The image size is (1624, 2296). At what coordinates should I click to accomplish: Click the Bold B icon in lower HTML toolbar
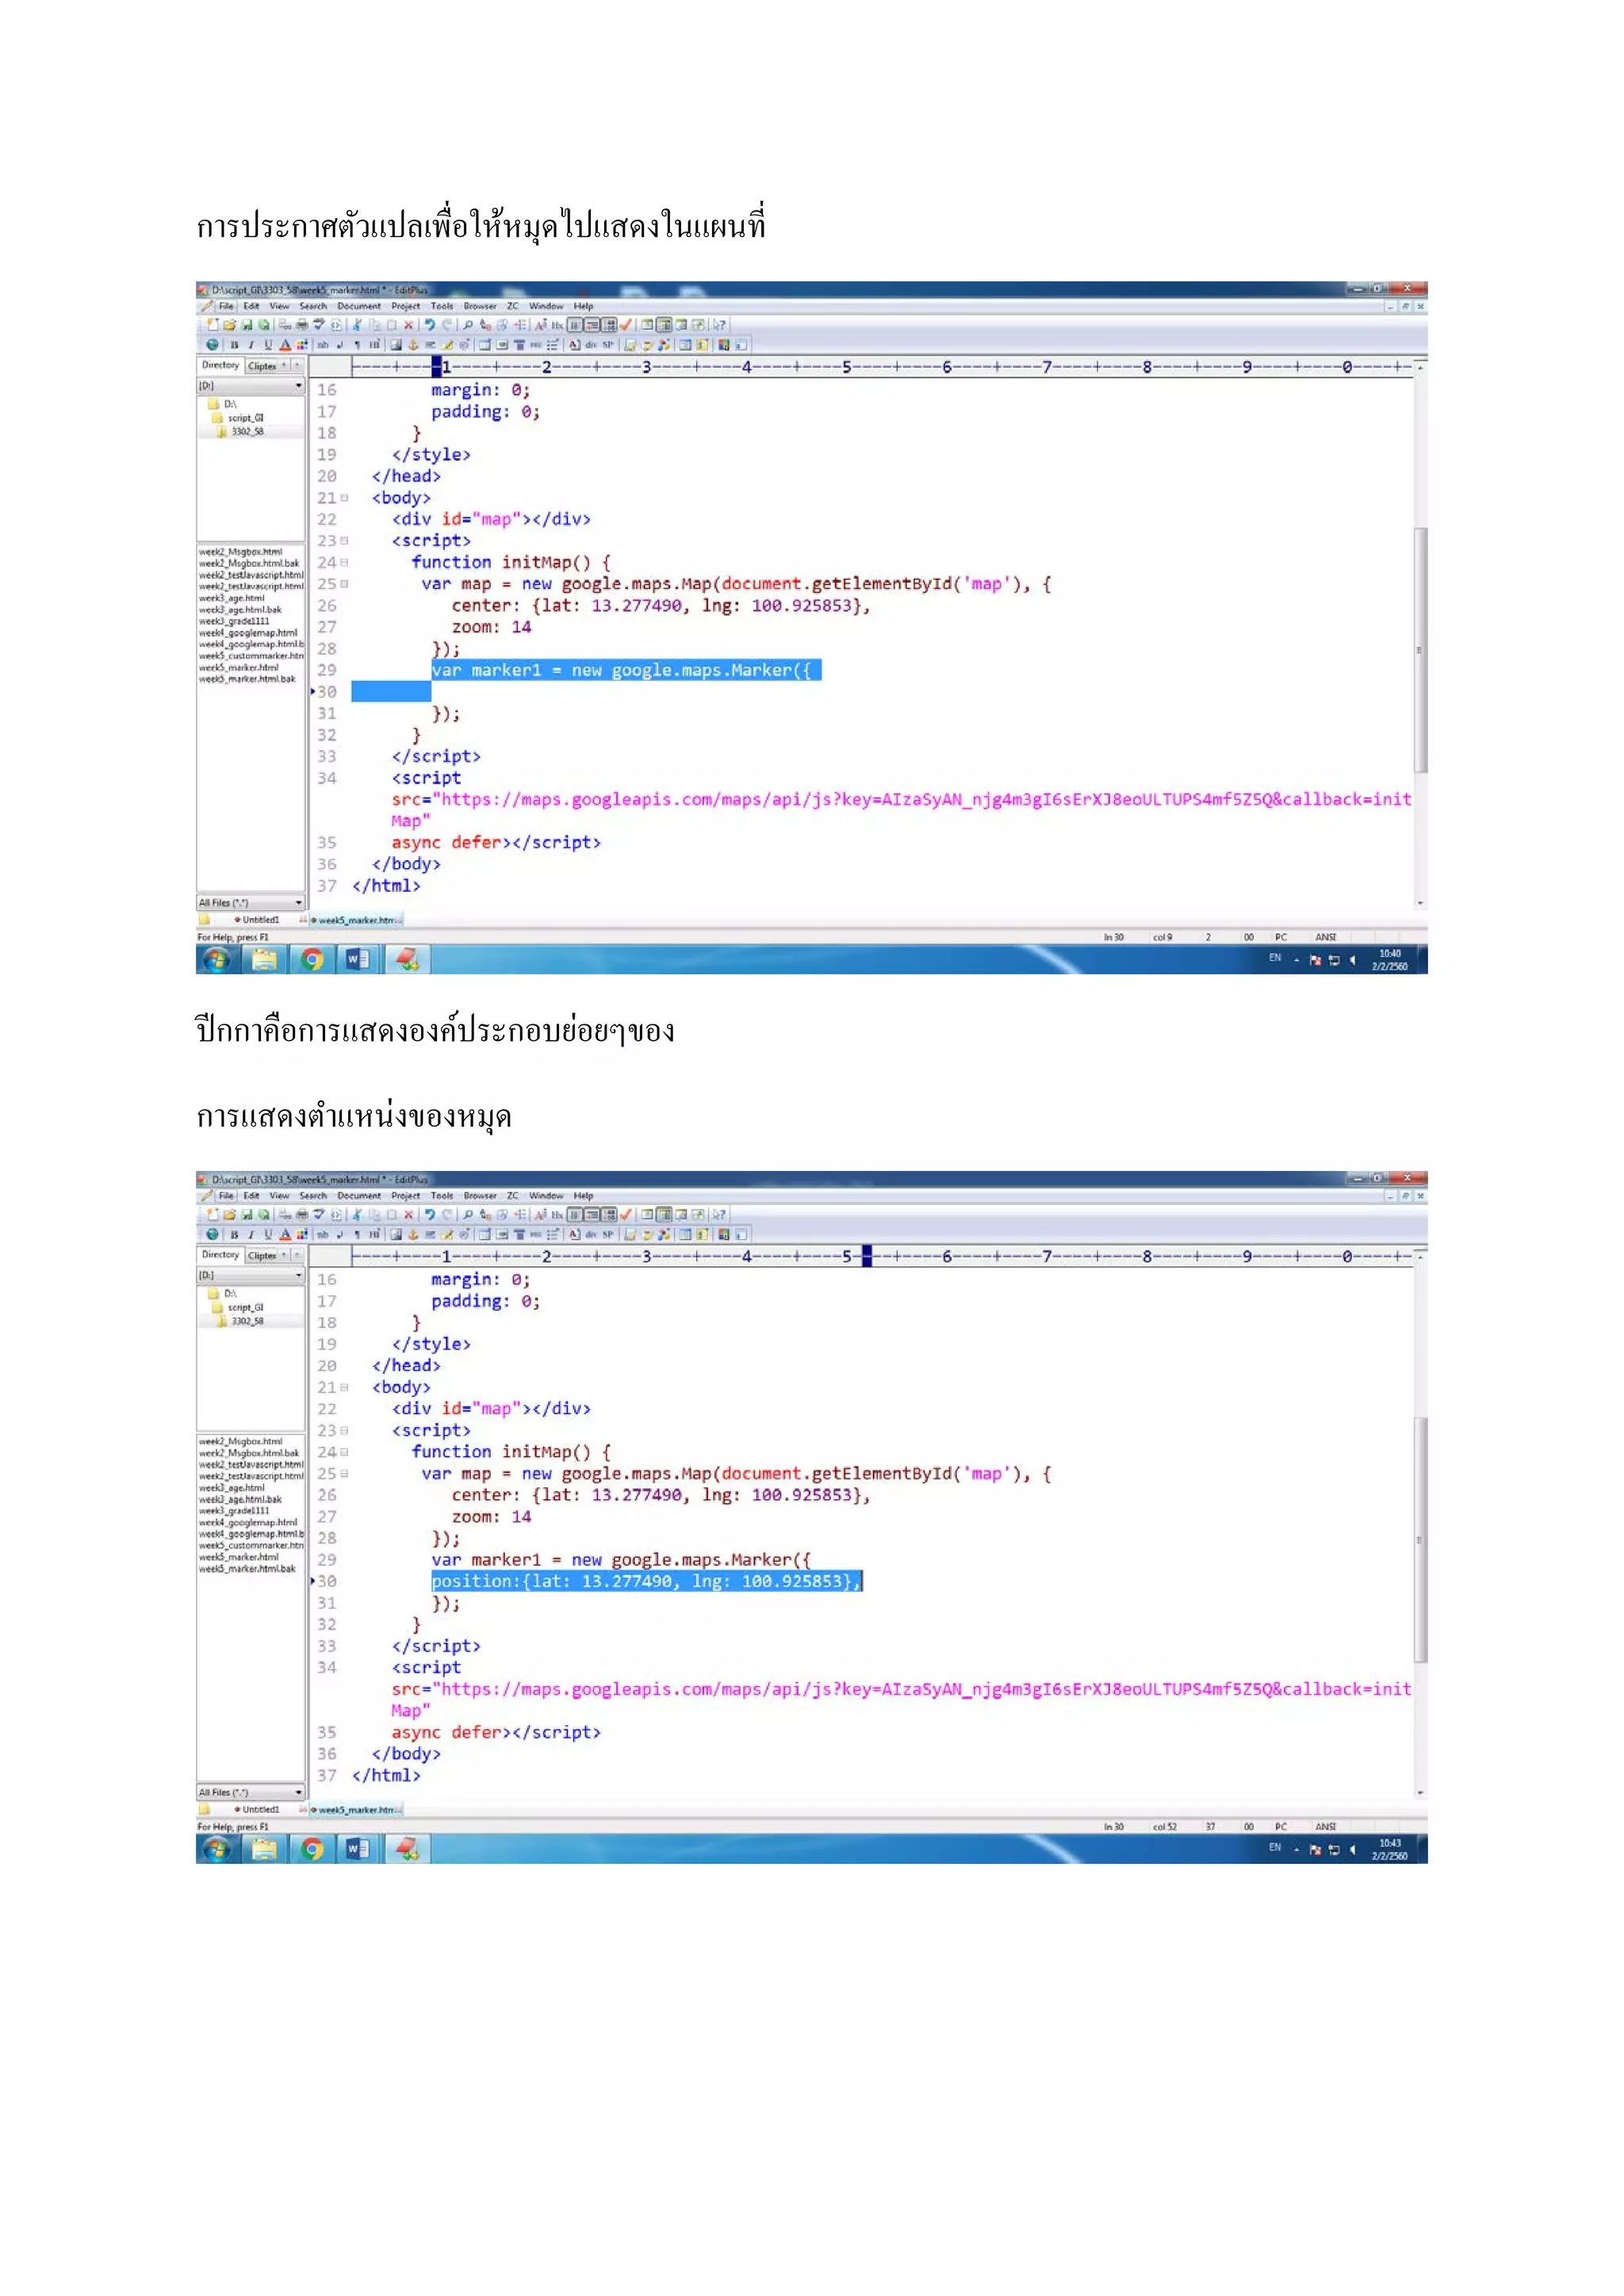(234, 1234)
